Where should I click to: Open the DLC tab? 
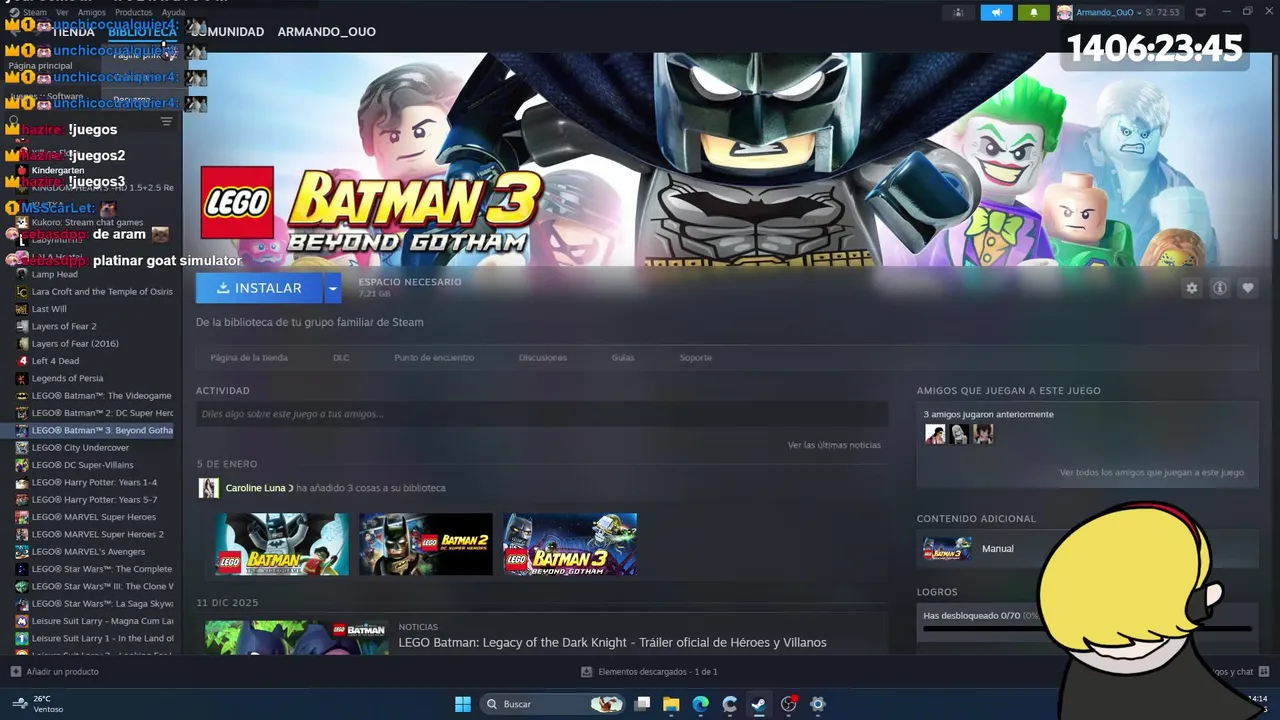point(341,357)
